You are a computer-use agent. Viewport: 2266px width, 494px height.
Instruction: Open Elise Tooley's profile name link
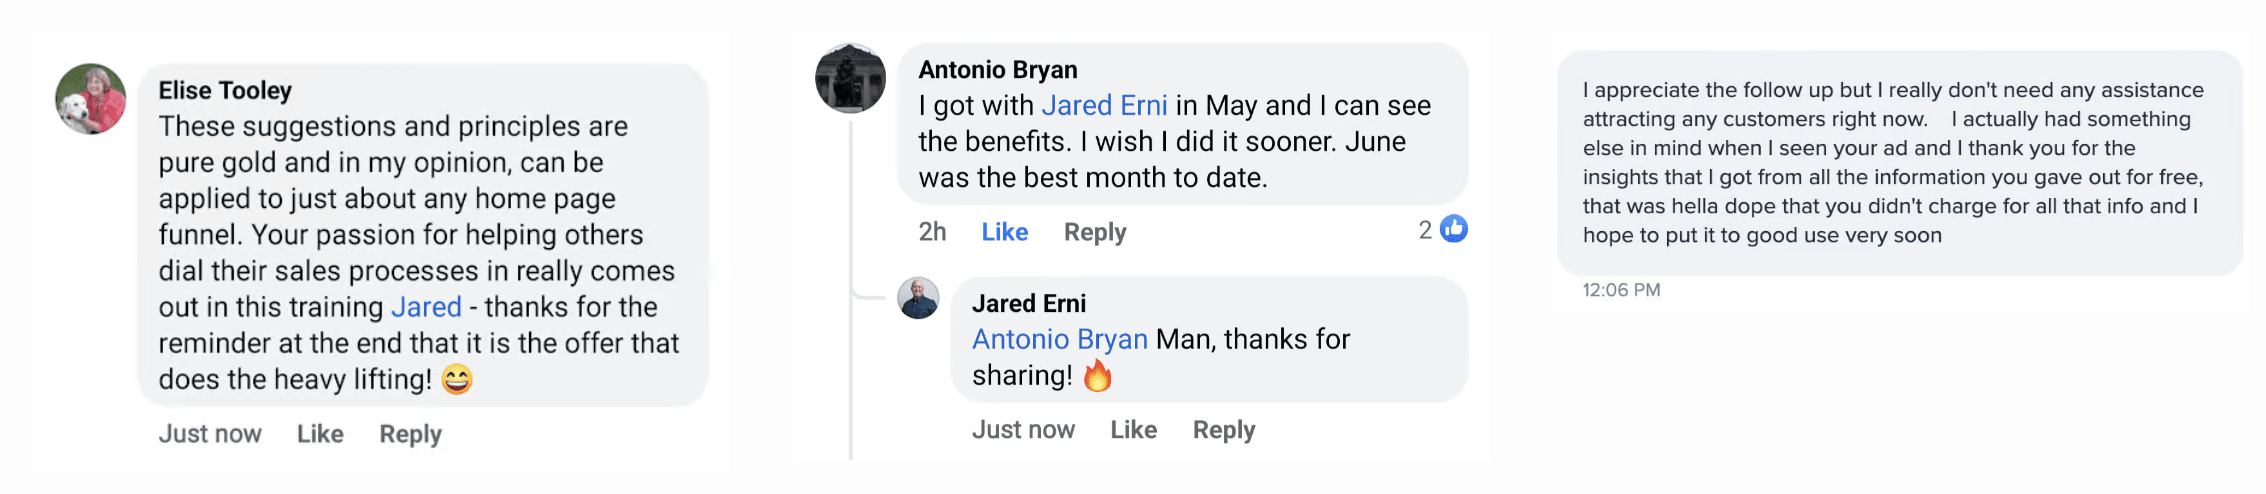[225, 90]
